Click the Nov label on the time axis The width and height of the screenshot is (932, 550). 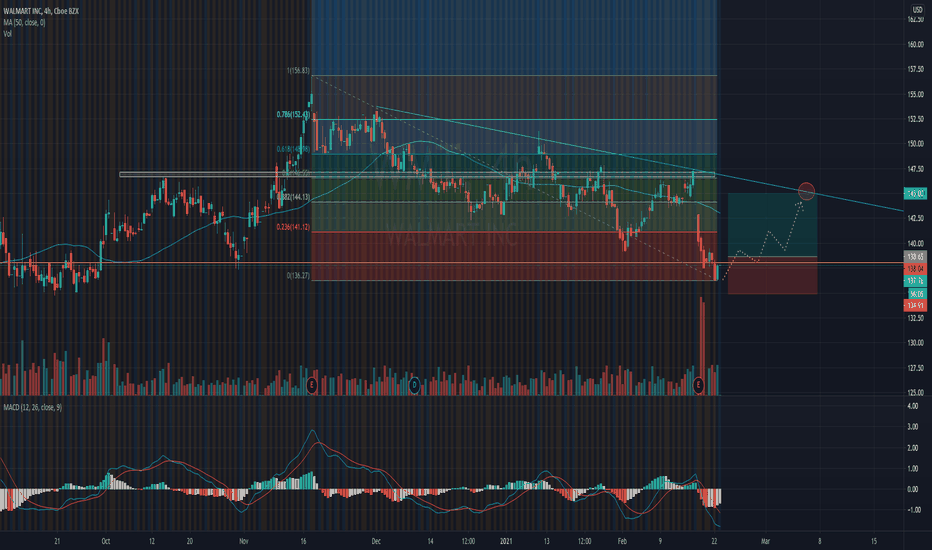[244, 541]
